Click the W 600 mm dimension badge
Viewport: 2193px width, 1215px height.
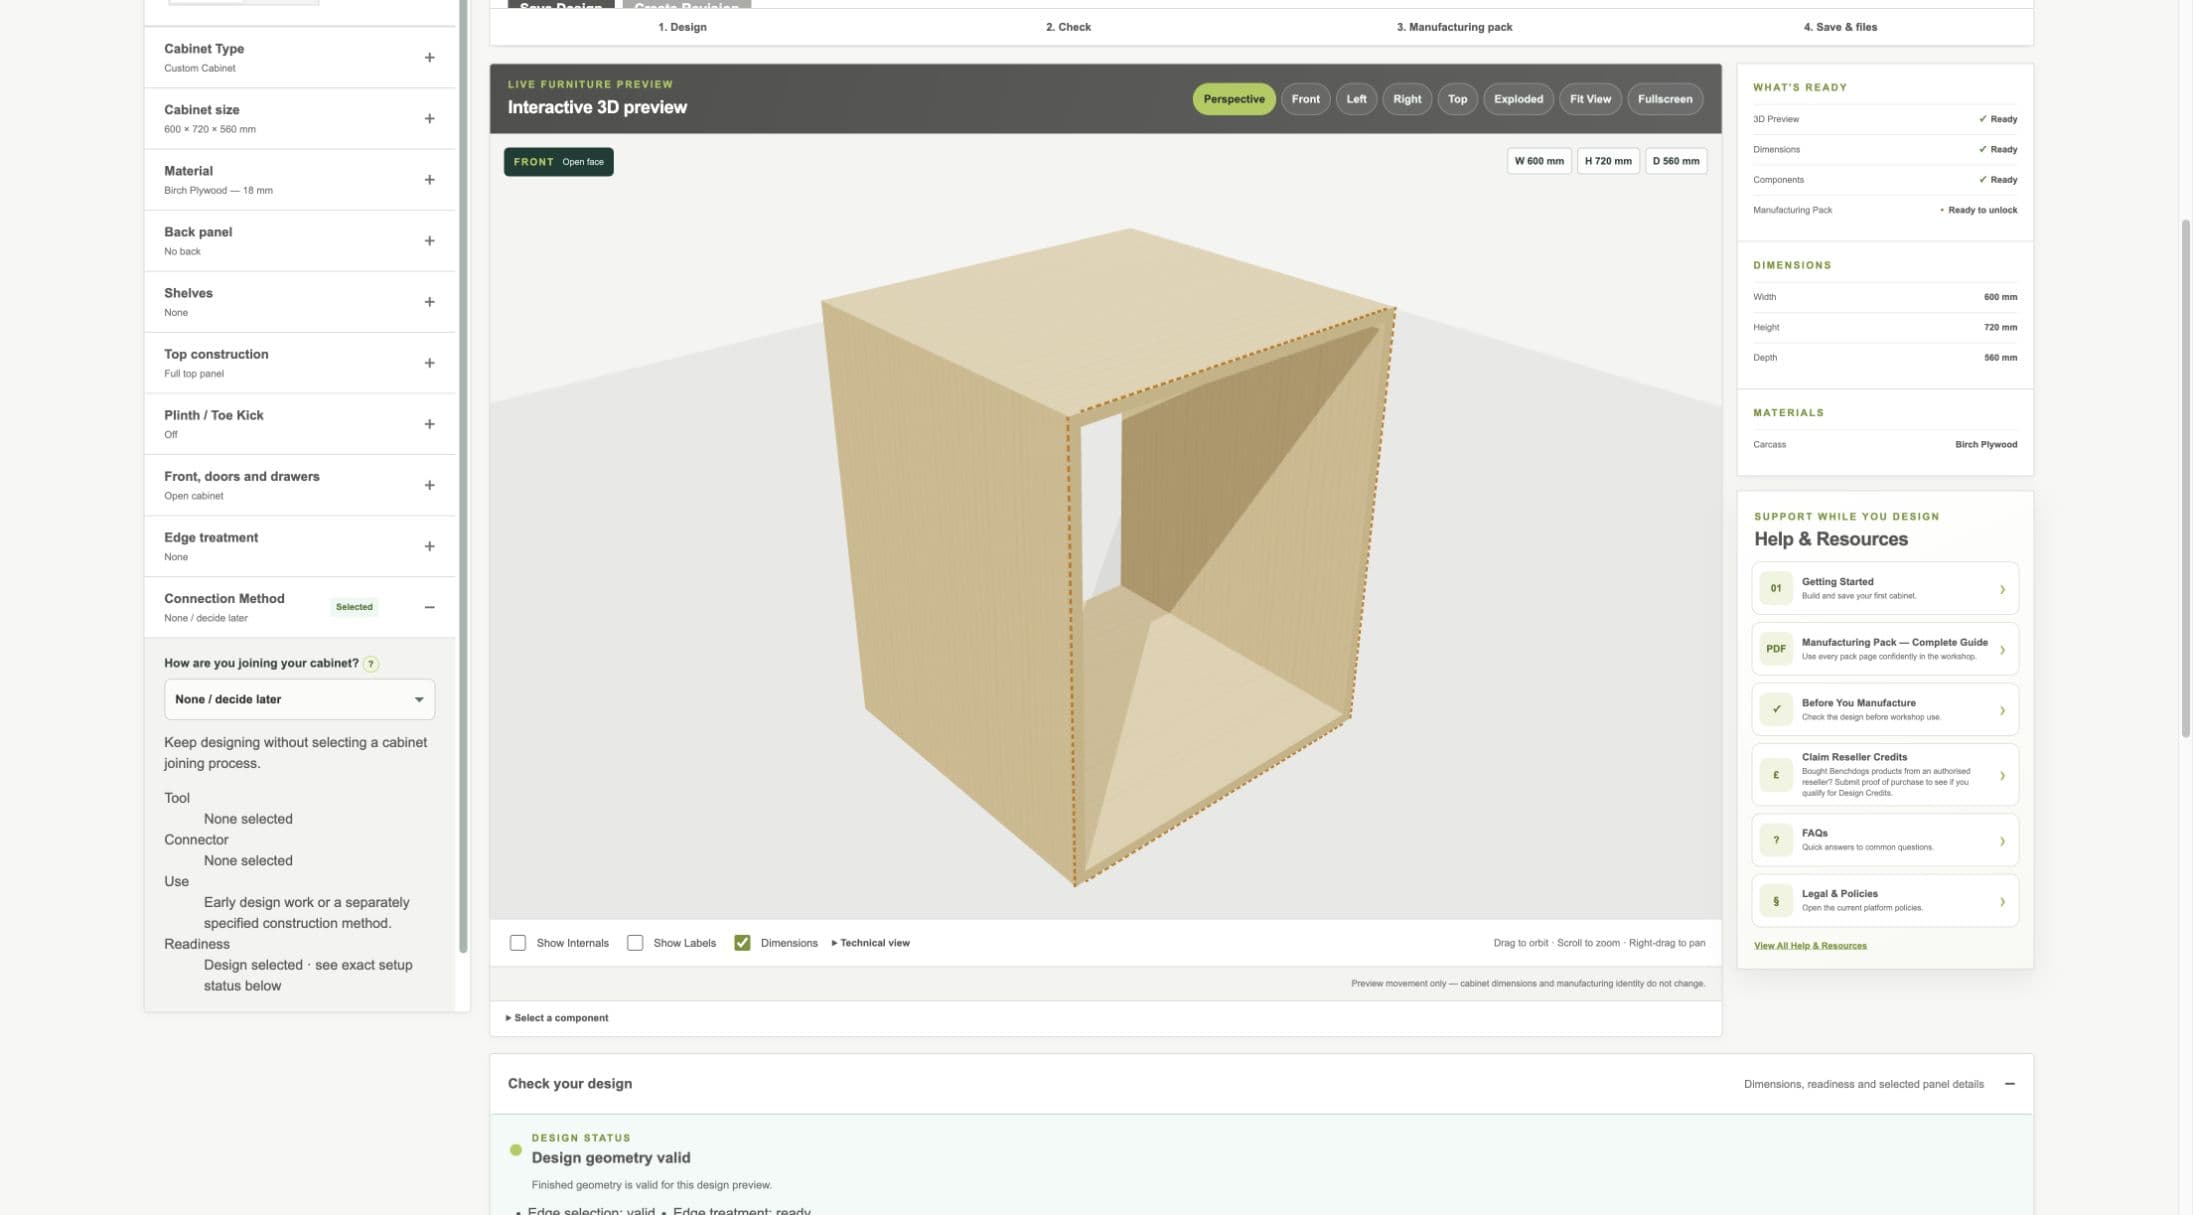(x=1539, y=161)
